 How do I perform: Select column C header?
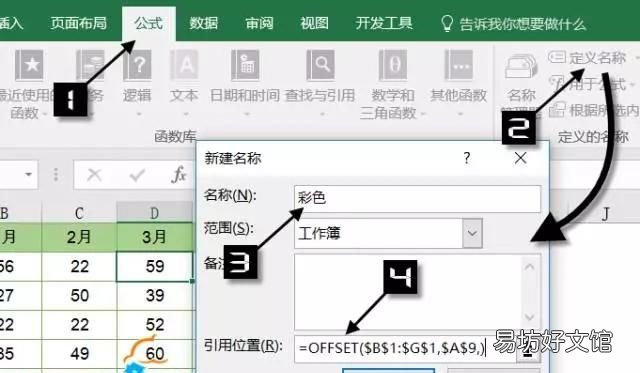79,213
